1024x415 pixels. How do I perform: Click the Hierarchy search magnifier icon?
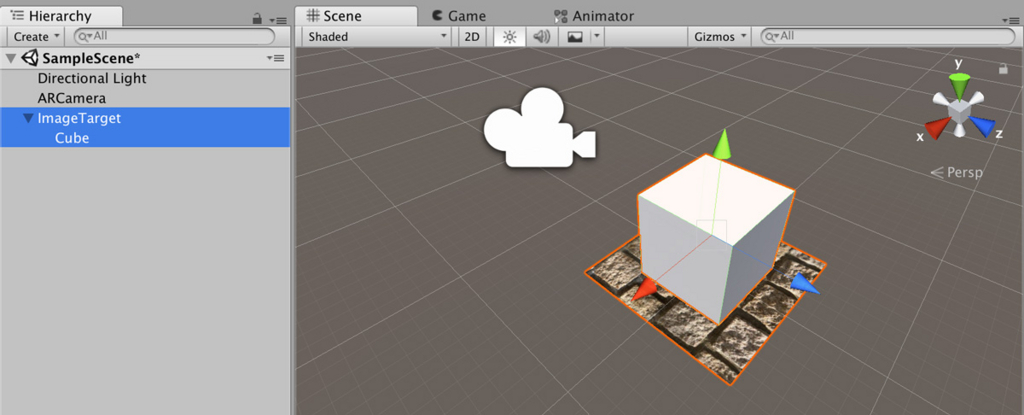tap(85, 37)
